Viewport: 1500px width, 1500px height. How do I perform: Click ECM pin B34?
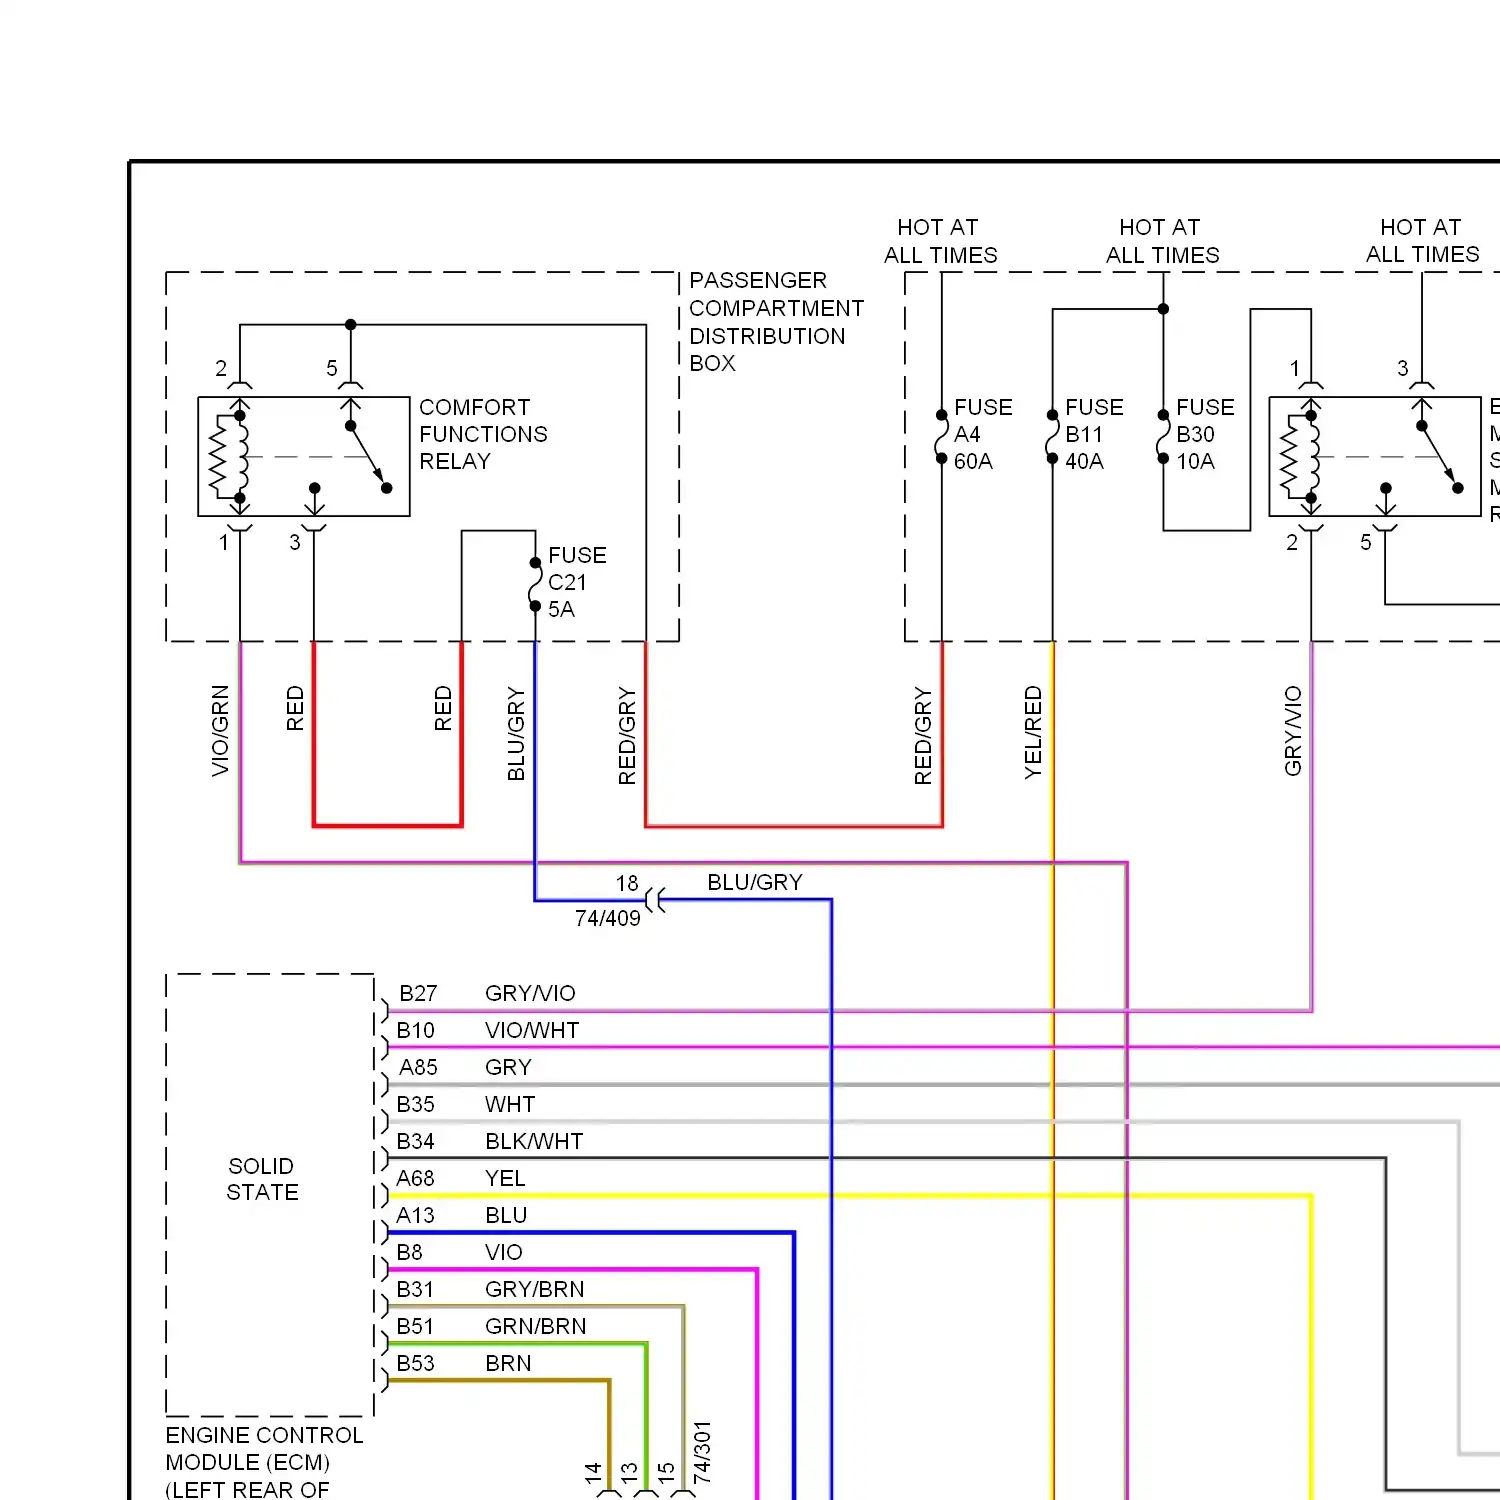click(415, 1141)
